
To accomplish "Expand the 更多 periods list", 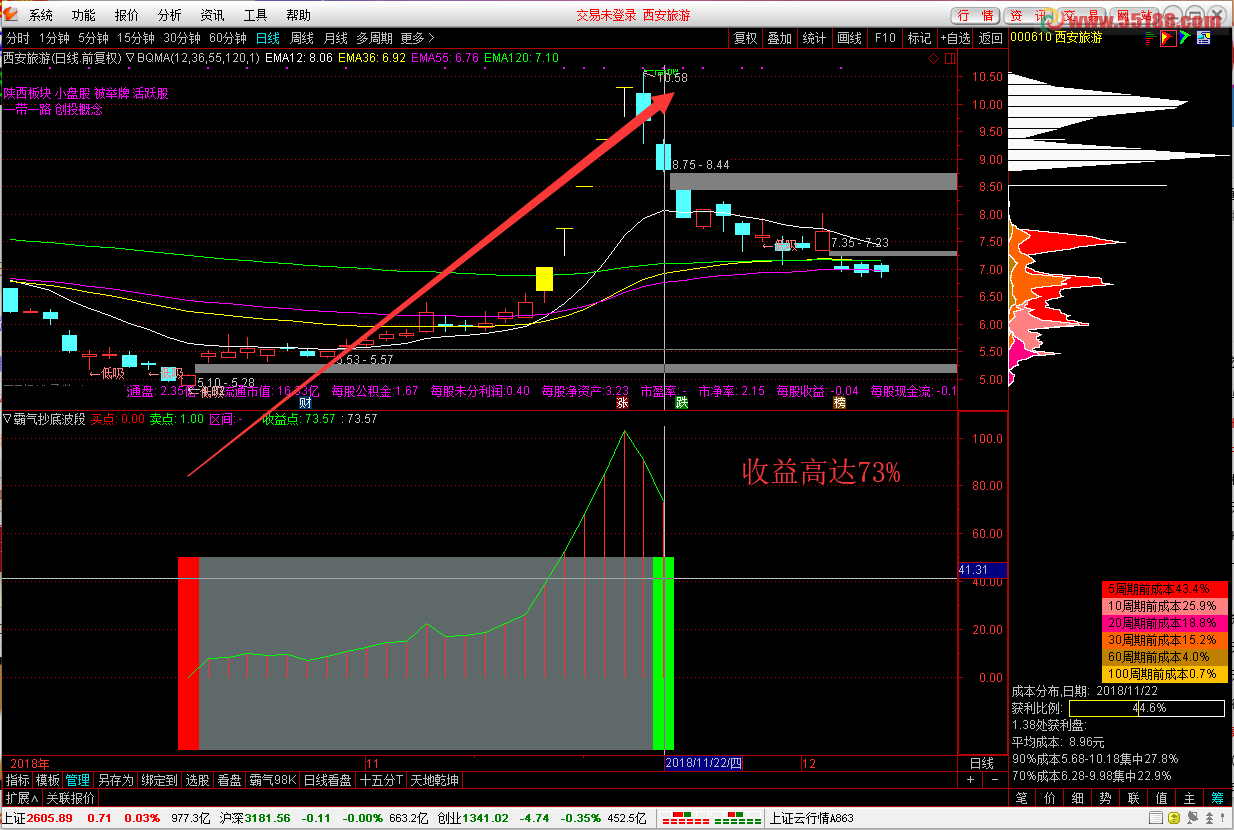I will tap(417, 38).
